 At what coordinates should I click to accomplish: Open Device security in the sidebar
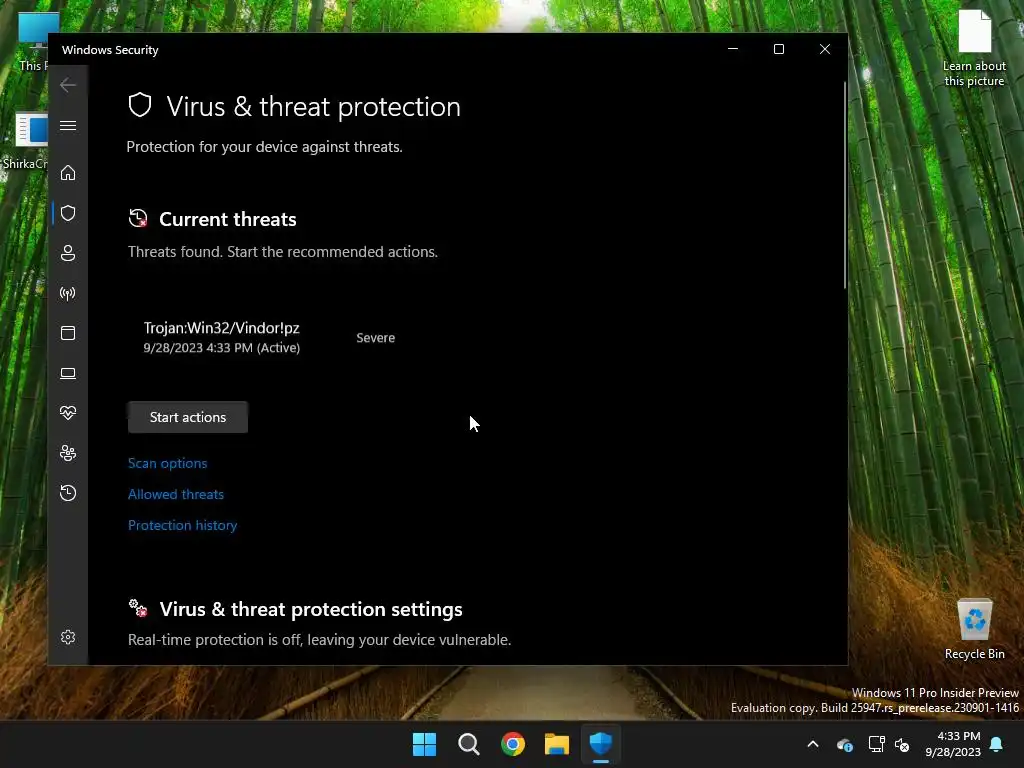point(68,373)
